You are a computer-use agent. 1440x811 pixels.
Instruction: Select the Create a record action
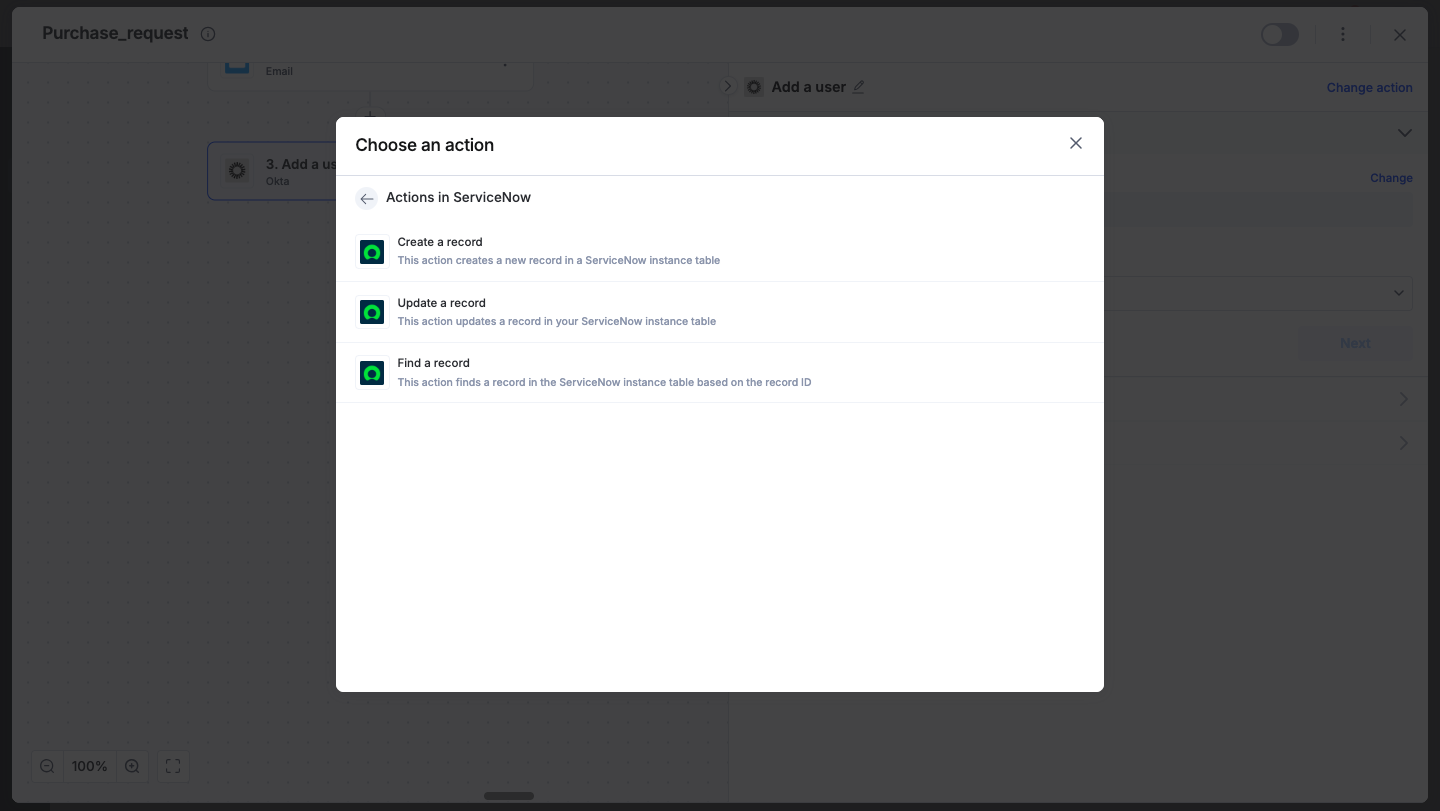coord(720,251)
